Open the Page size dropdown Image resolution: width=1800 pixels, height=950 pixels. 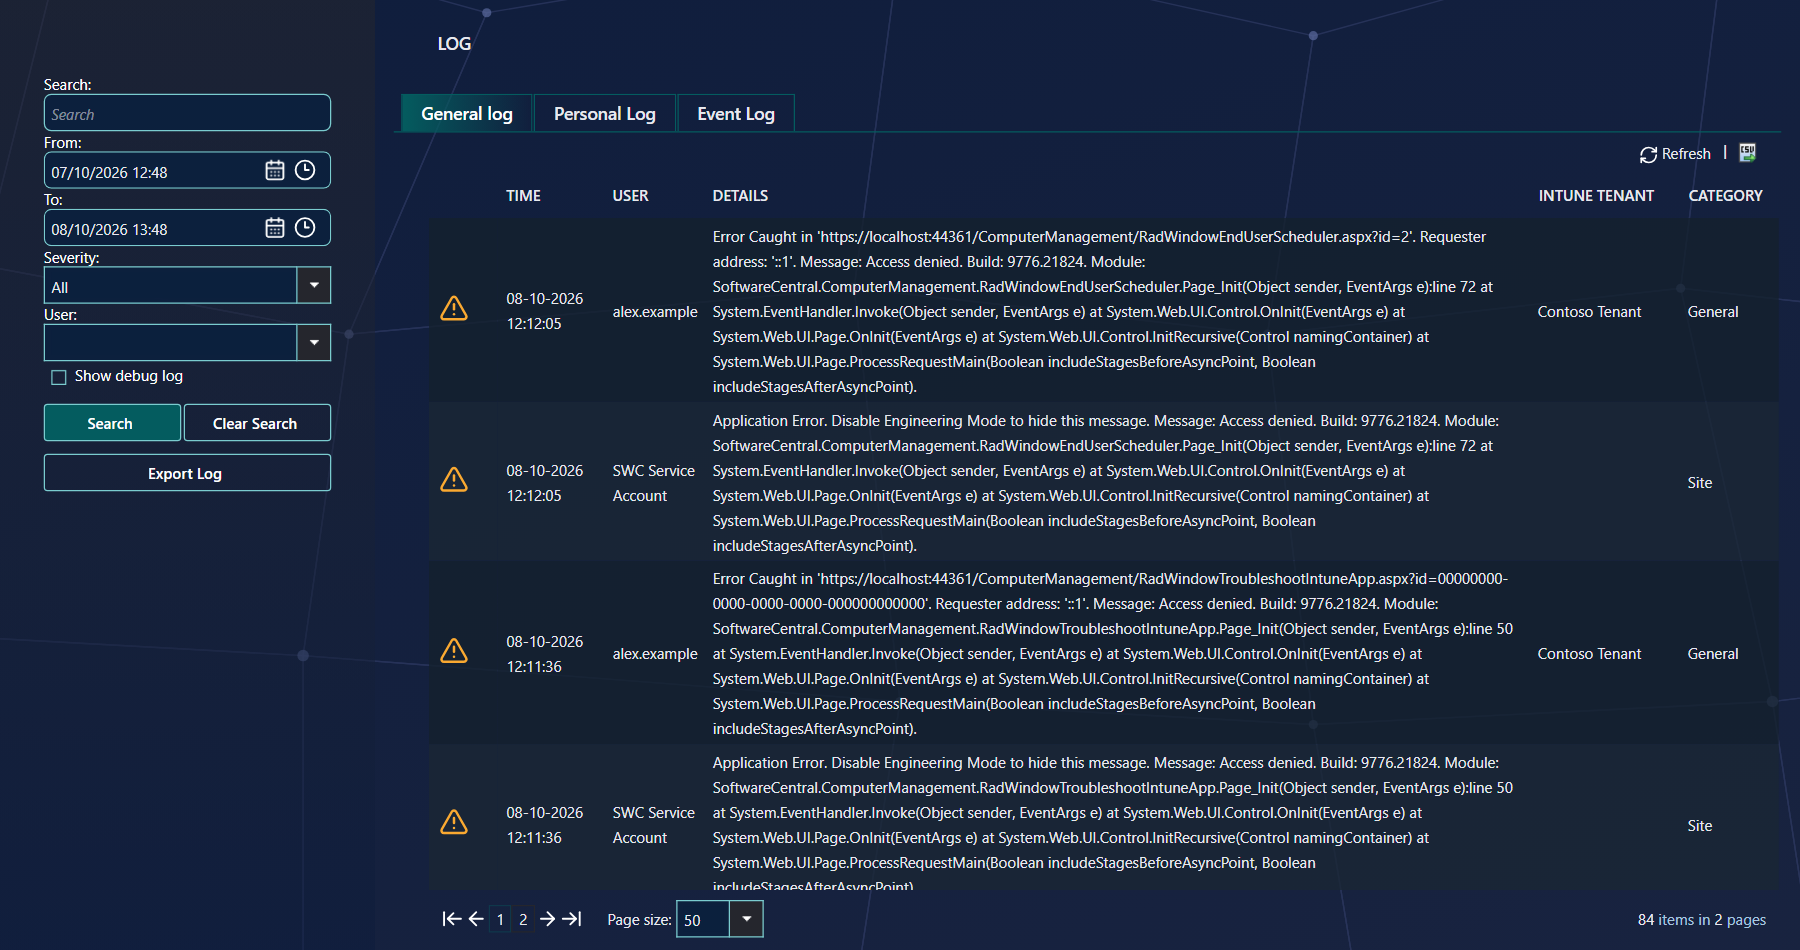click(x=746, y=919)
